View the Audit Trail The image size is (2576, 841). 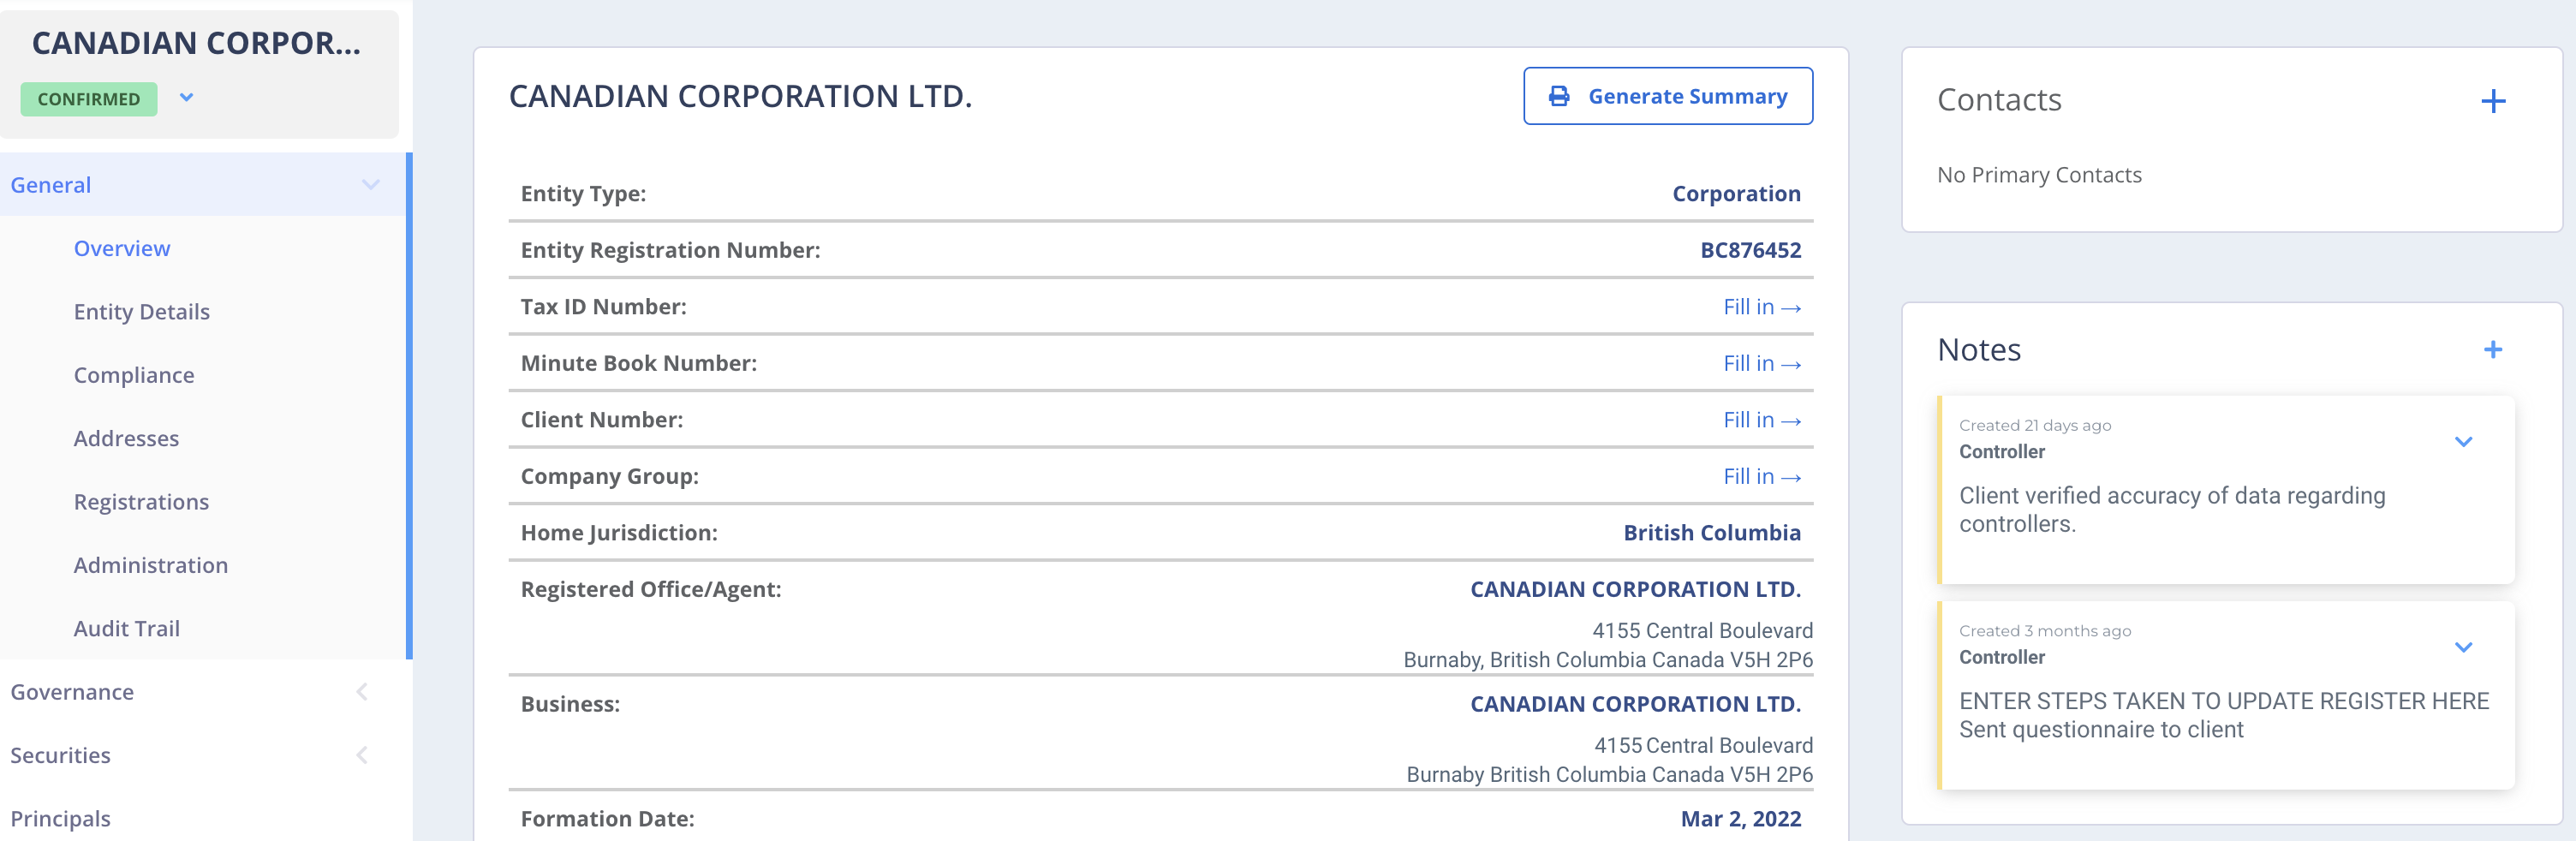127,628
